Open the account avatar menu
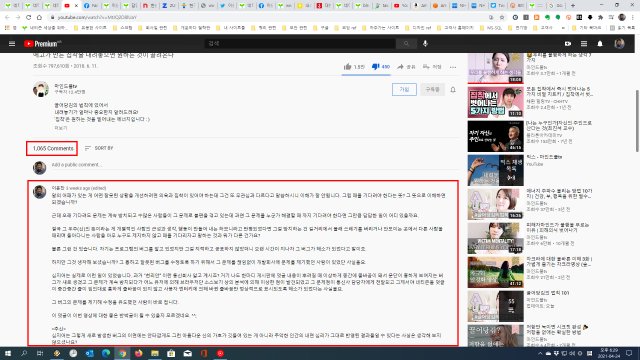 619,44
